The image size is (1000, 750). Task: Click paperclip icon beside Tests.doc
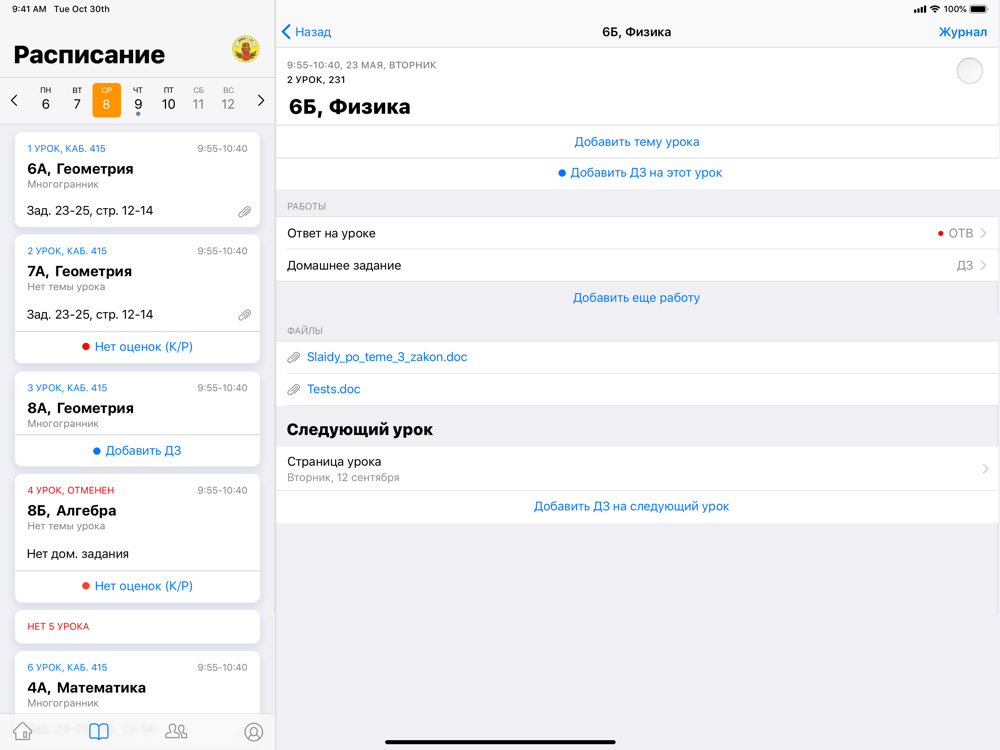293,390
